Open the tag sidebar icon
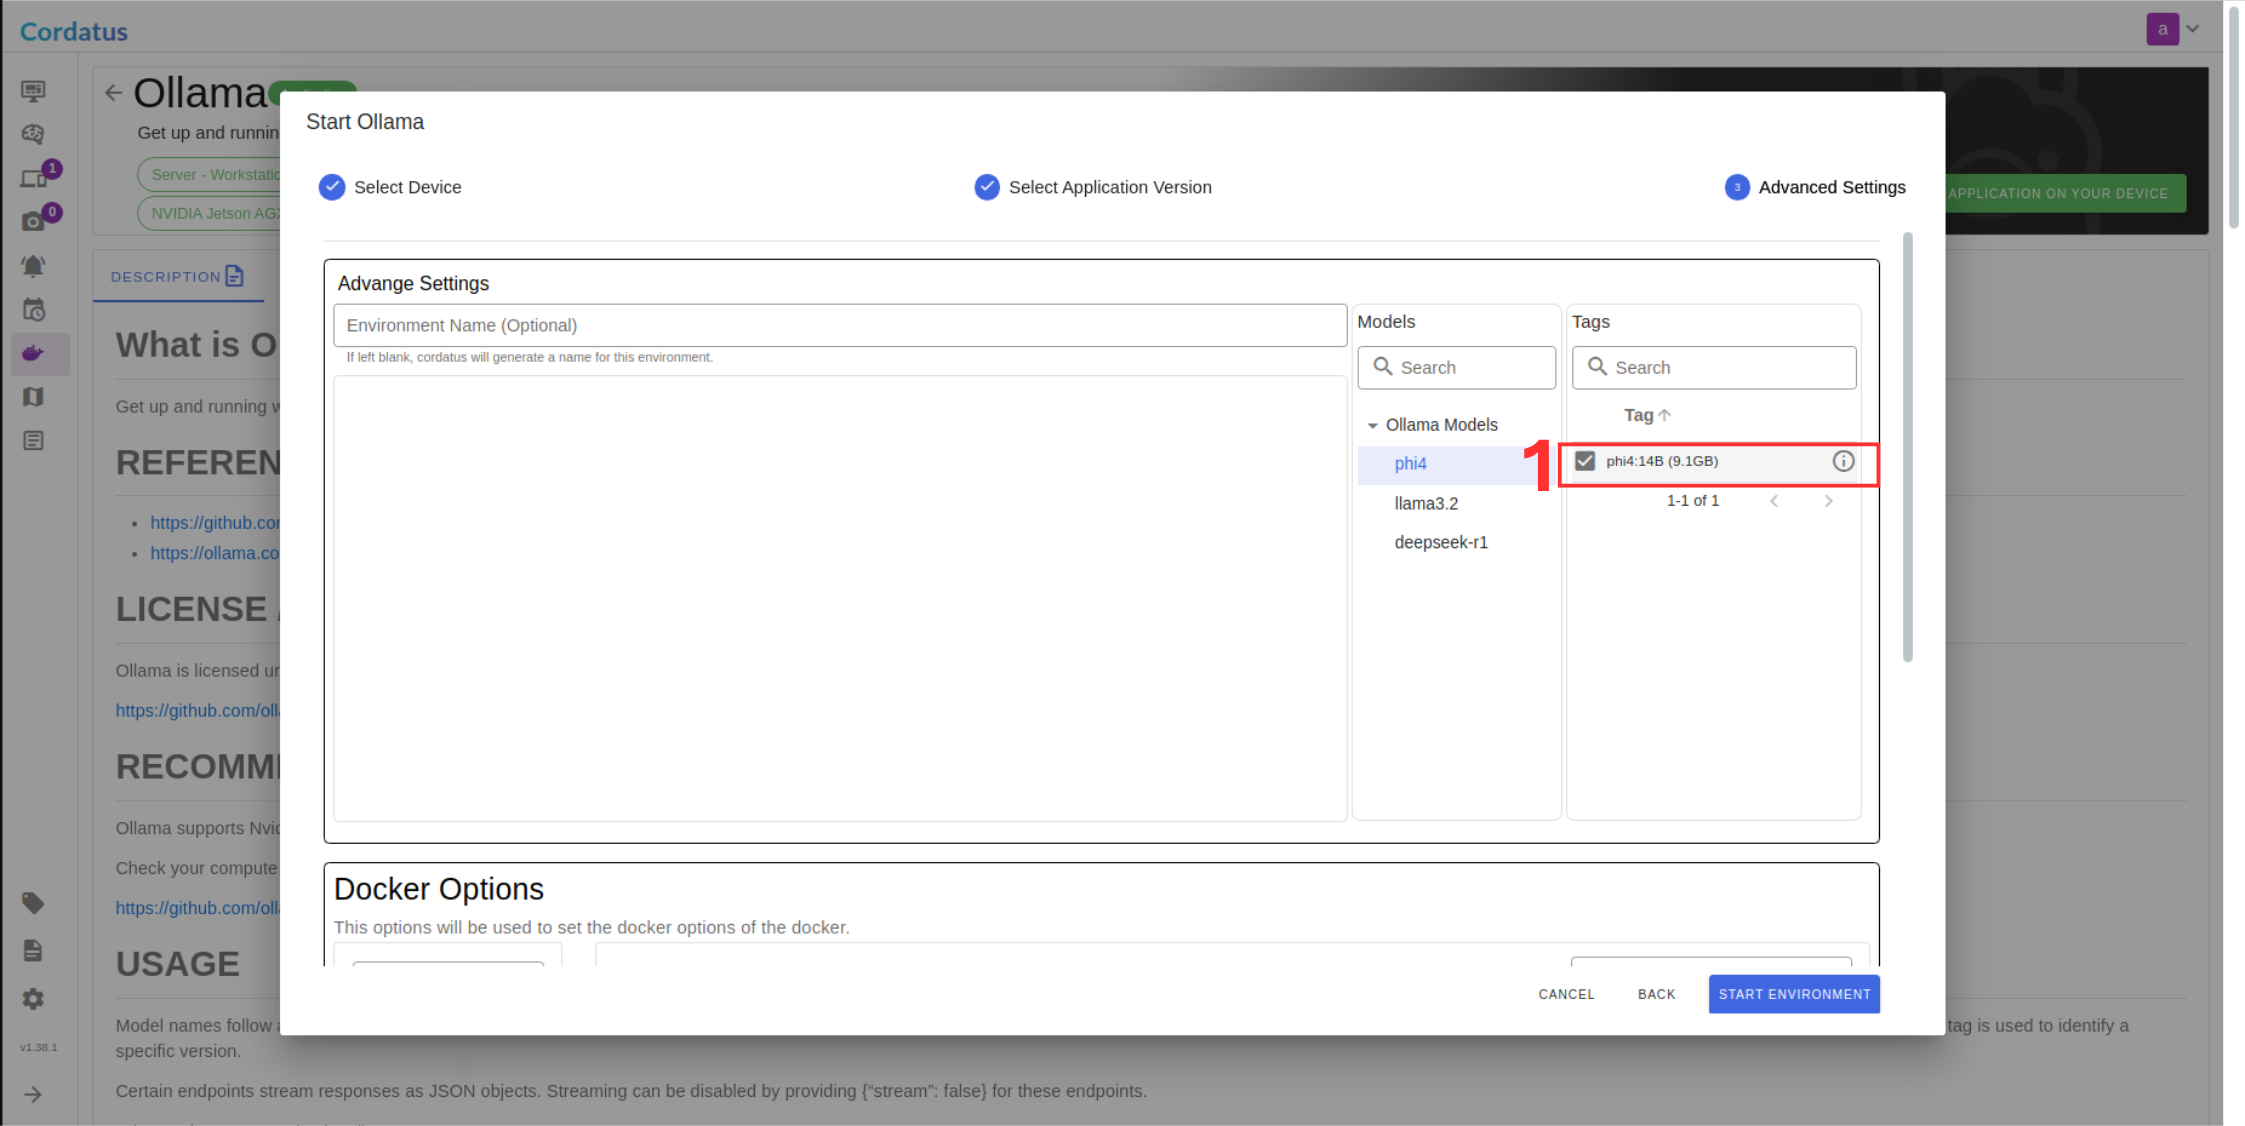This screenshot has width=2245, height=1126. pos(33,903)
